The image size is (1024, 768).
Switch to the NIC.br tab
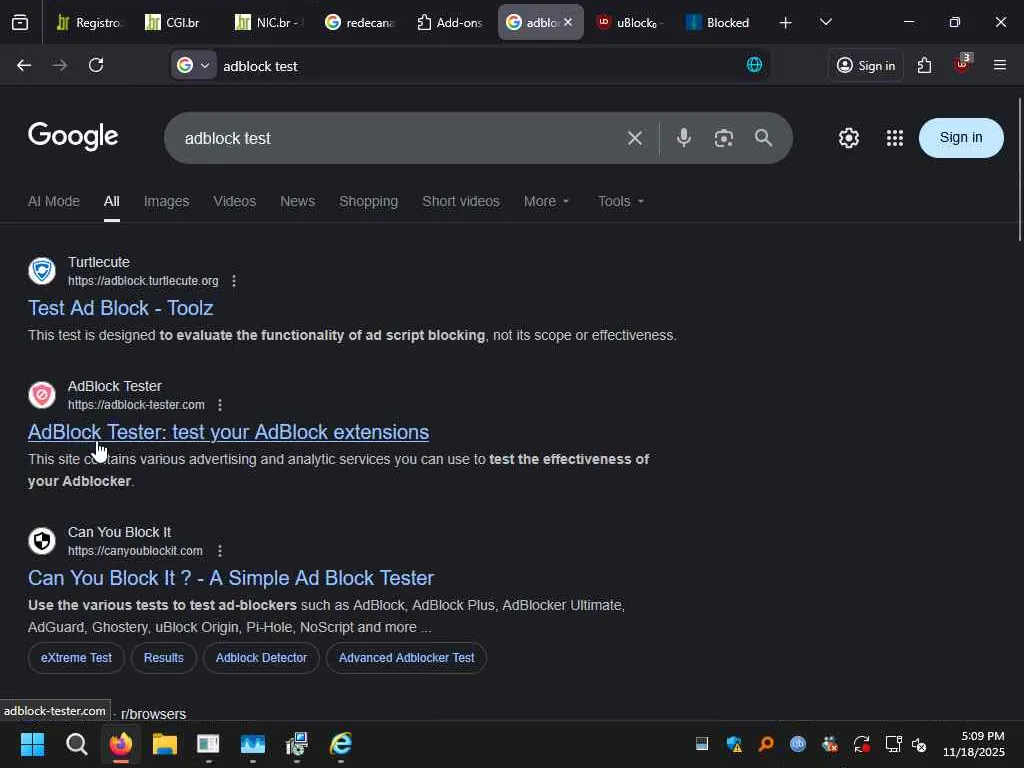269,22
